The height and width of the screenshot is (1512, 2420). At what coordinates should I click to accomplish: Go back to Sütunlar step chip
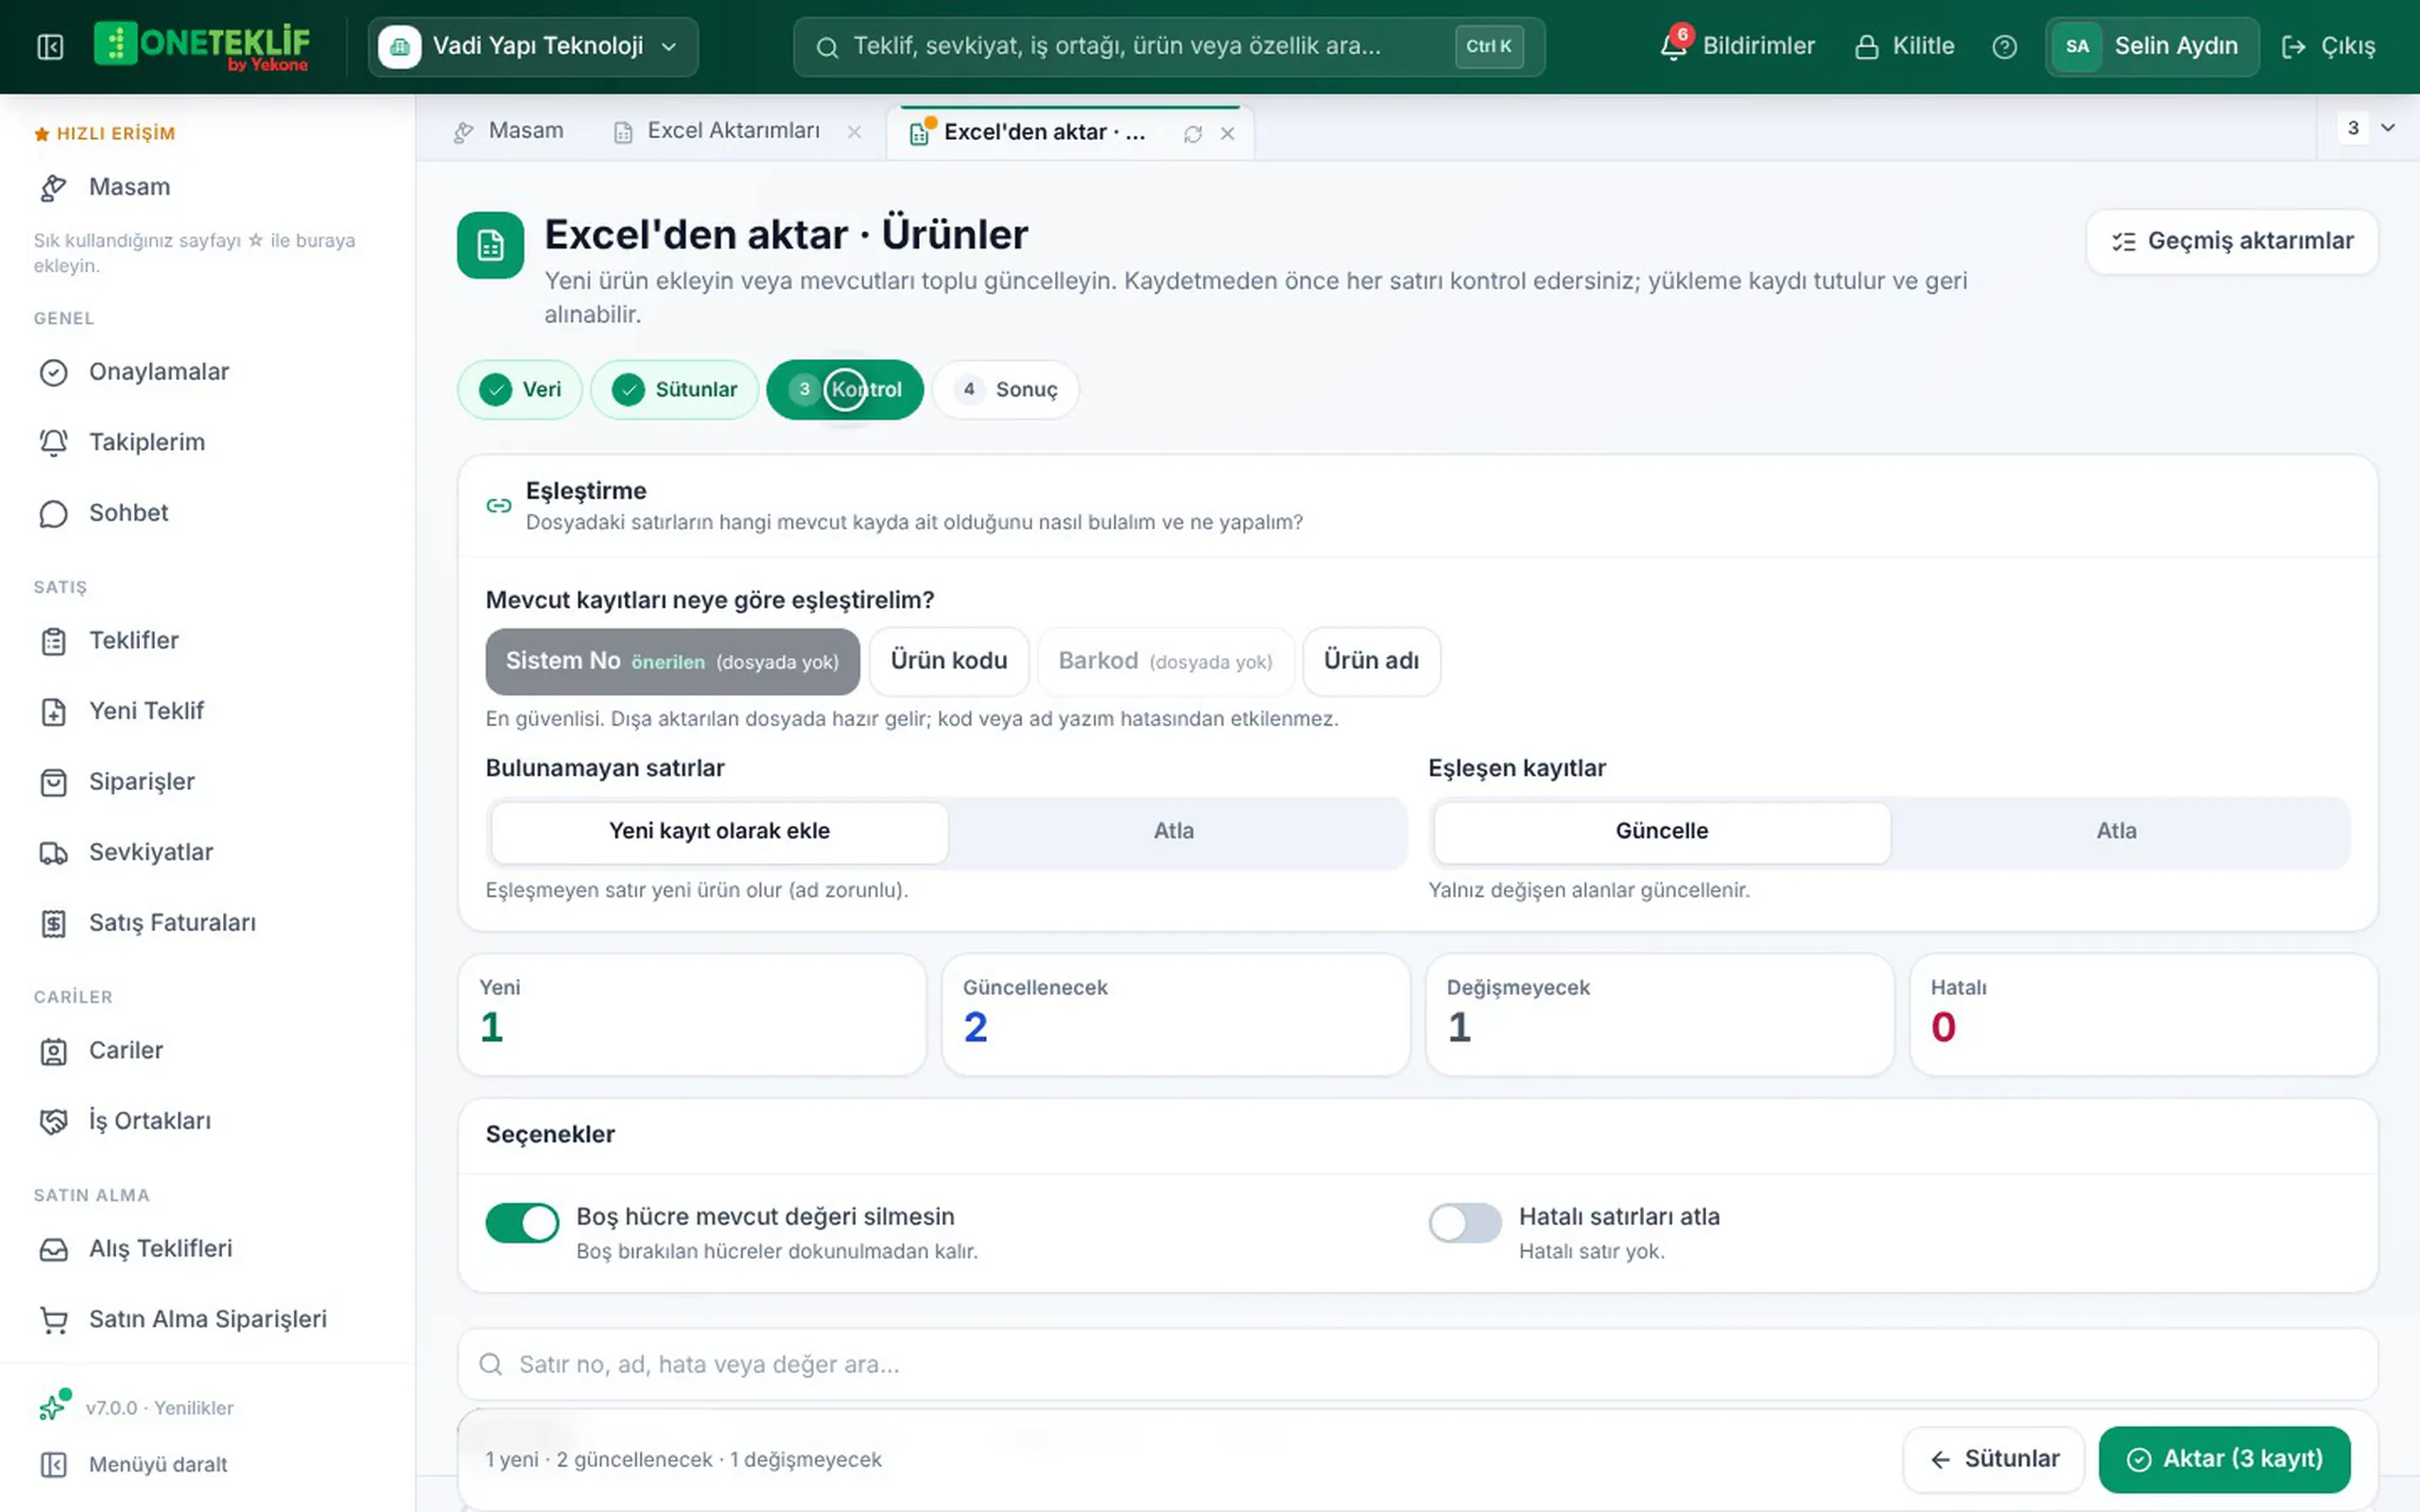pos(675,390)
